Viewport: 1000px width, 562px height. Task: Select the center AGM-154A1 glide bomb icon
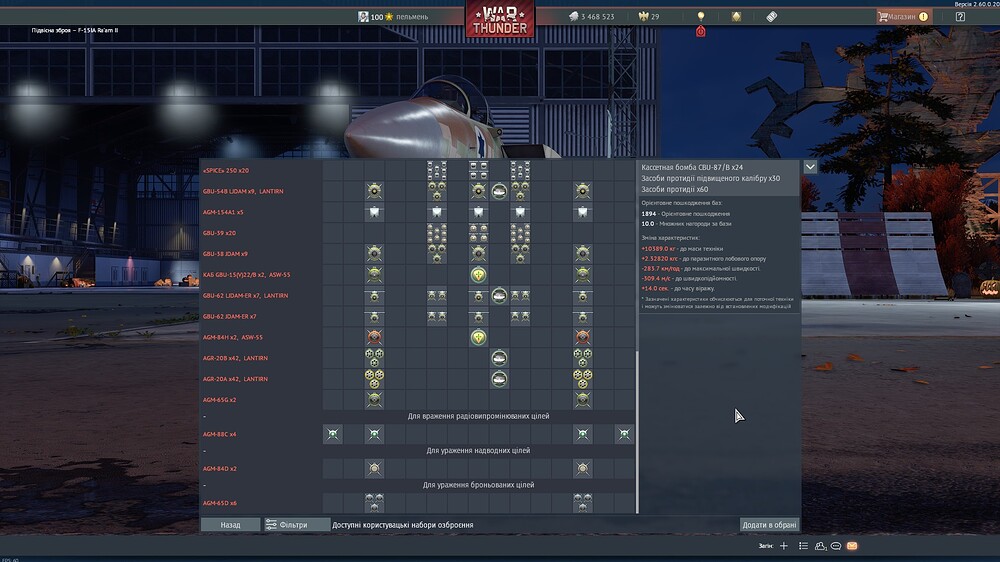(478, 212)
